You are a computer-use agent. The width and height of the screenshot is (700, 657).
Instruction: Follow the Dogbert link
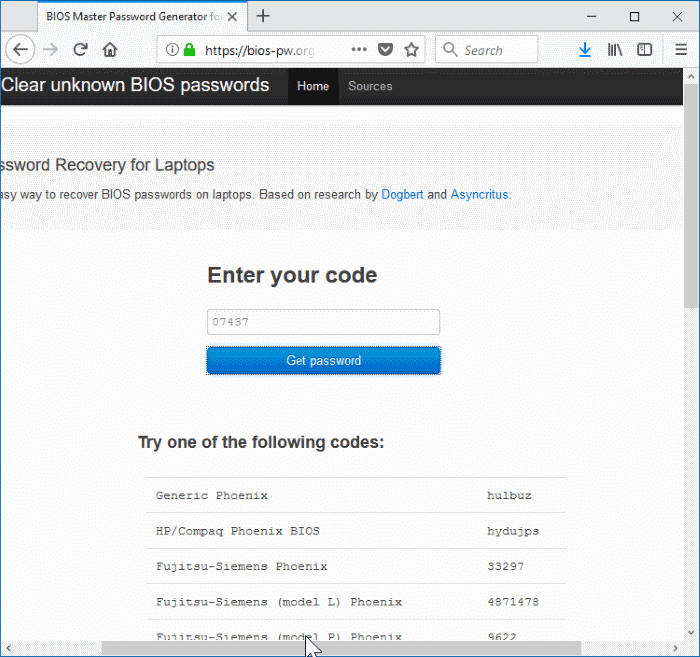tap(402, 195)
